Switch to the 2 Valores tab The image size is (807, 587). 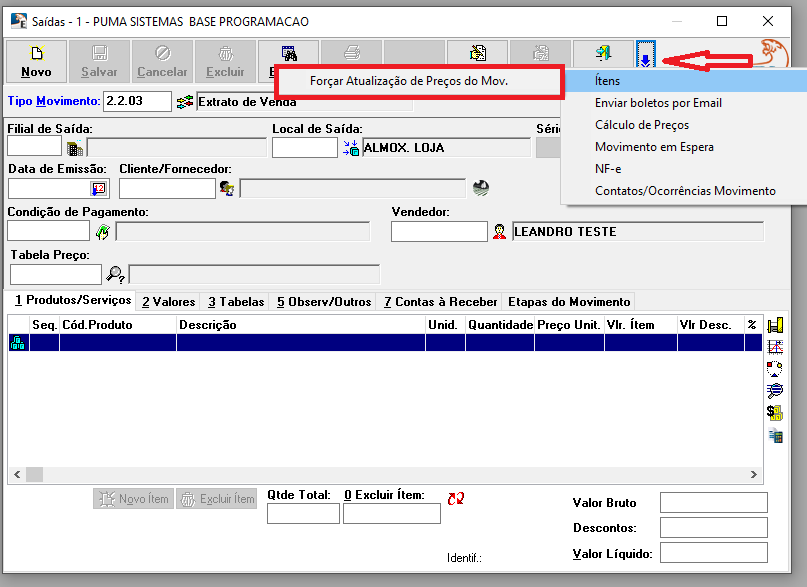(x=168, y=302)
